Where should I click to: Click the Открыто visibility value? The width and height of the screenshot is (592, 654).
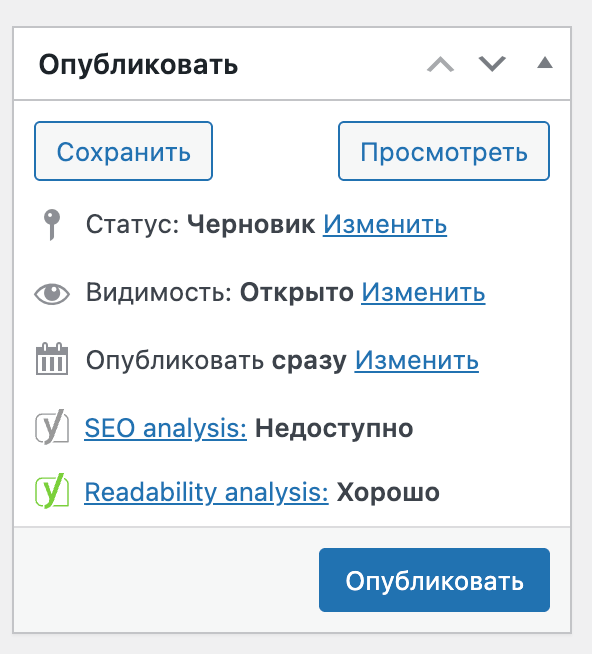pyautogui.click(x=297, y=292)
